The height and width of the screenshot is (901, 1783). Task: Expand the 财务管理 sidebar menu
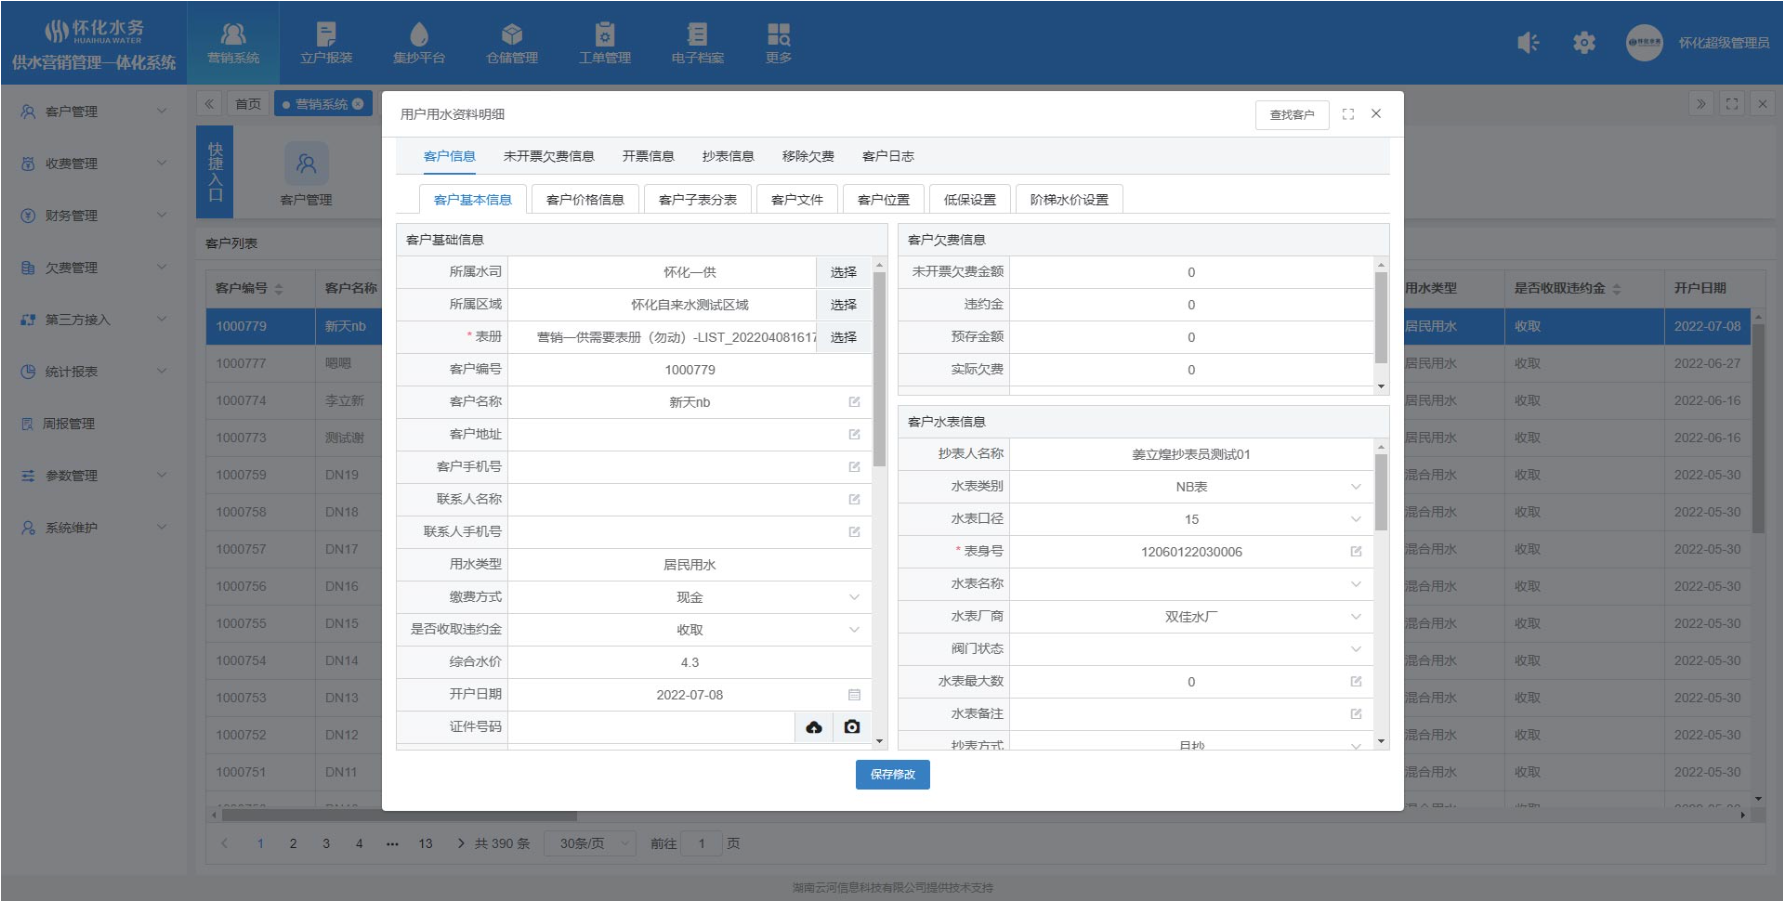(x=93, y=215)
